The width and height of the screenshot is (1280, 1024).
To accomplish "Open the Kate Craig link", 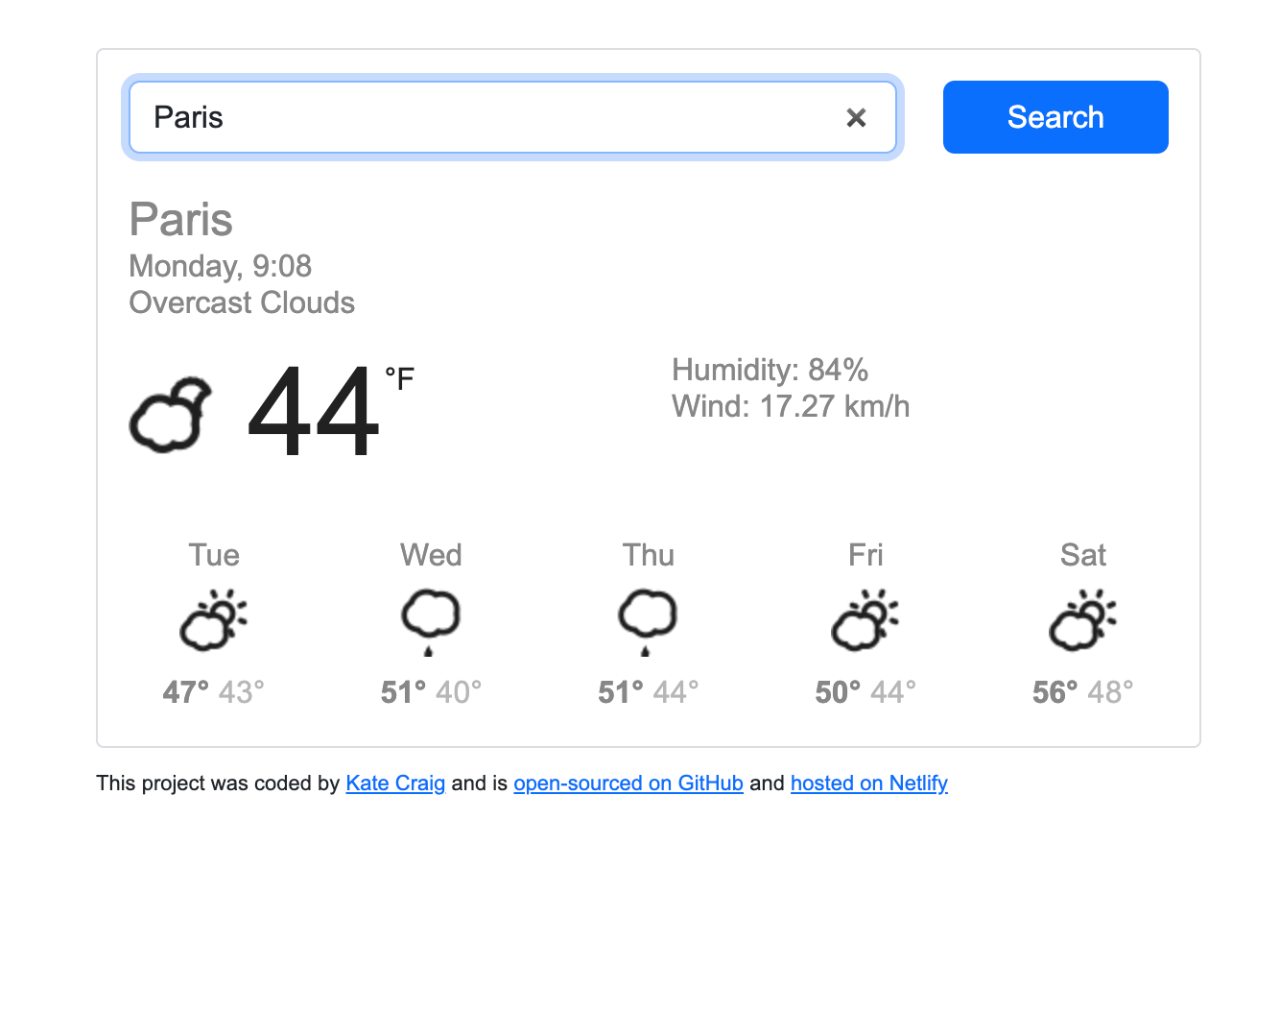I will pyautogui.click(x=395, y=783).
